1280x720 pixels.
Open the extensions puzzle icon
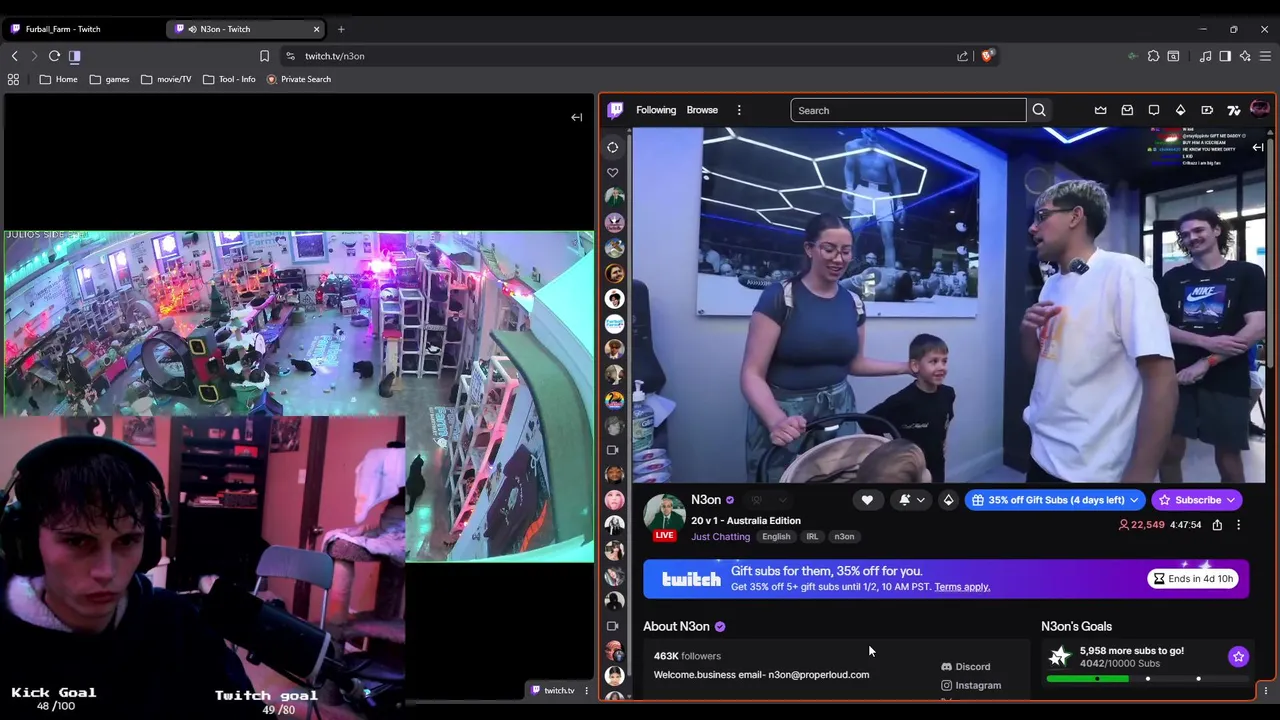pyautogui.click(x=1153, y=56)
